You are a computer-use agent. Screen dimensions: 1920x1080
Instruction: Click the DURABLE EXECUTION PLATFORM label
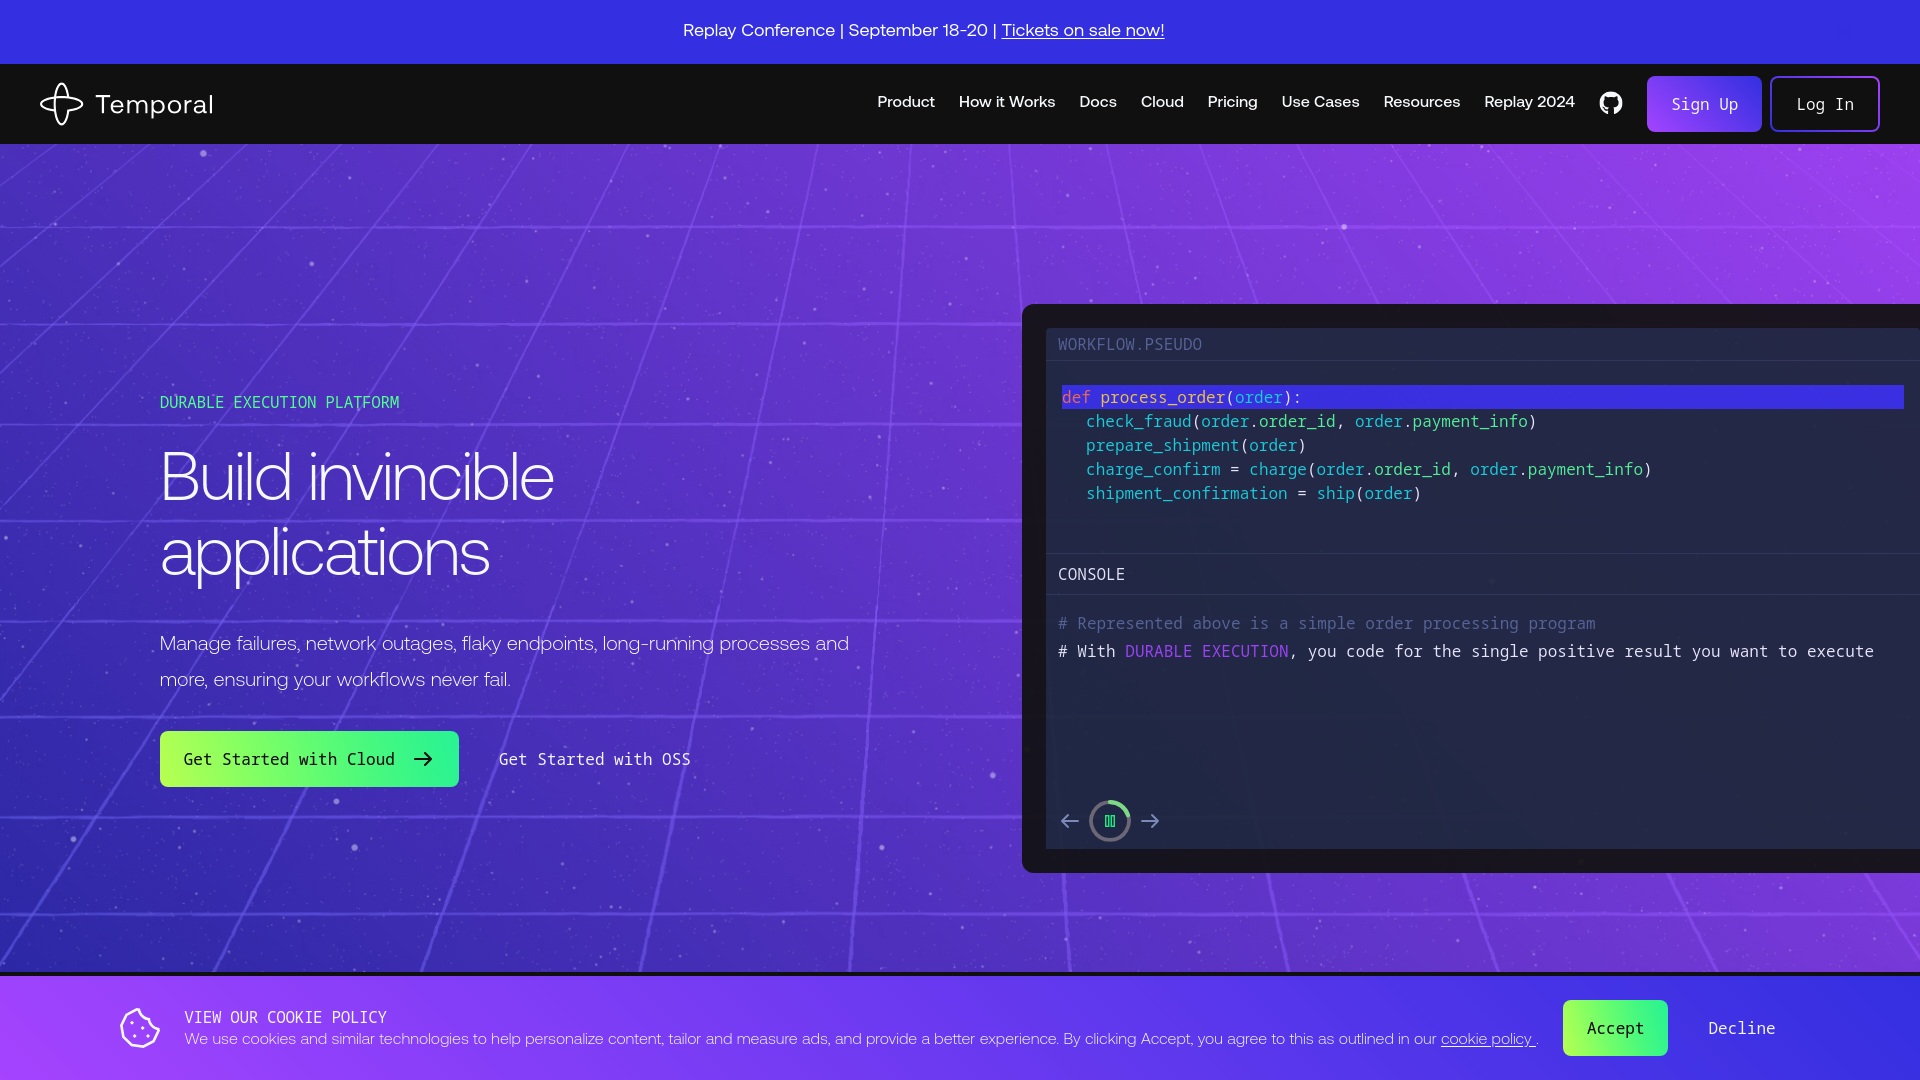click(x=279, y=402)
